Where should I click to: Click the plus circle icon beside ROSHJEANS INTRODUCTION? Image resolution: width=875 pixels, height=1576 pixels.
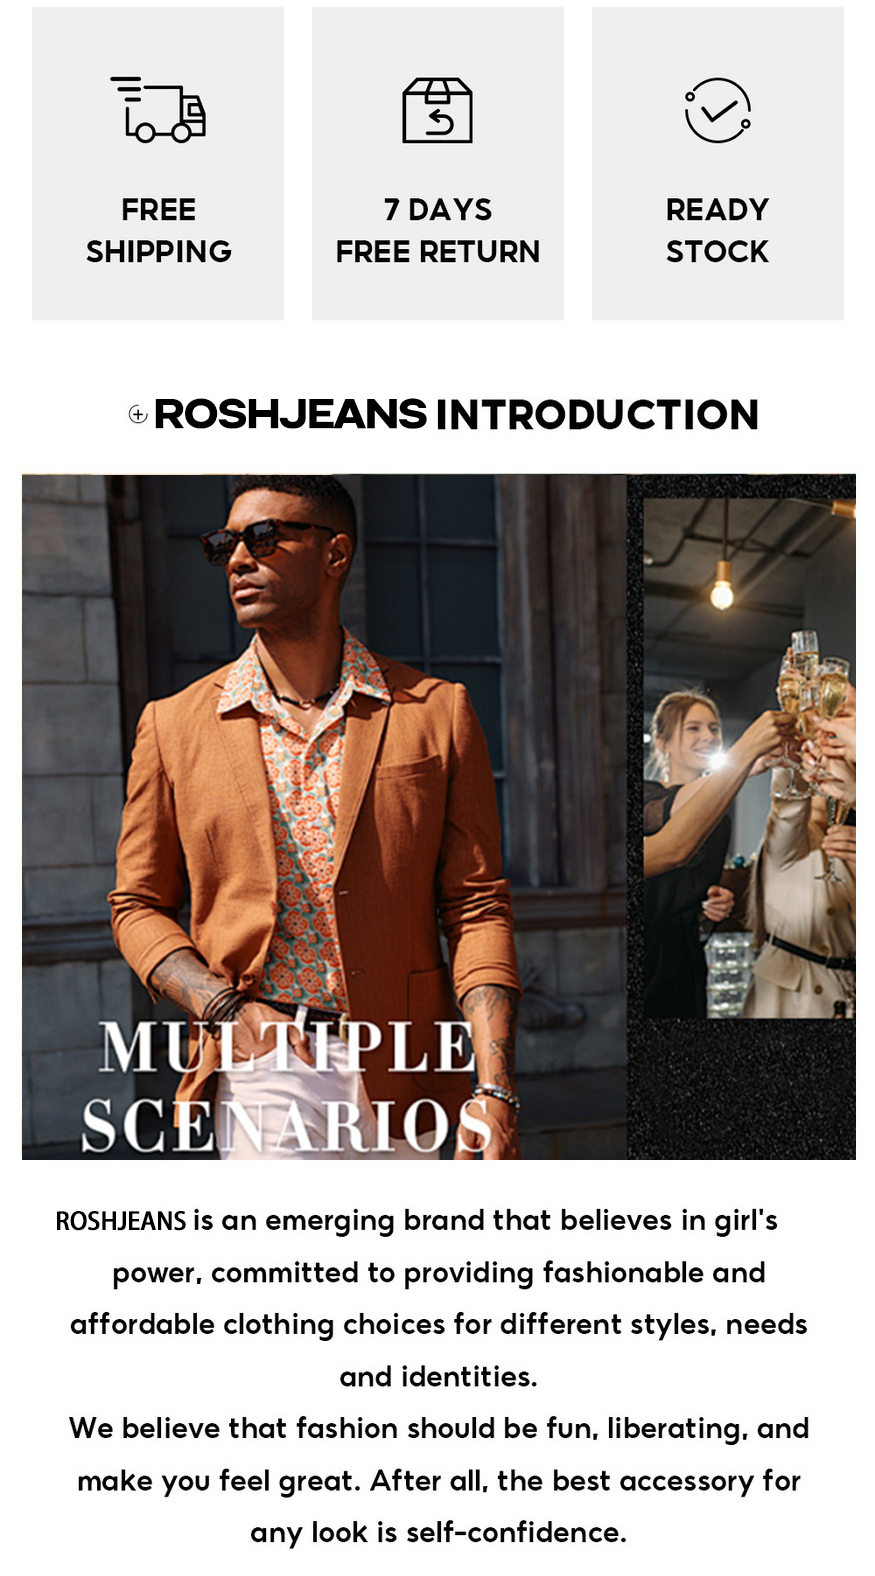click(x=138, y=414)
